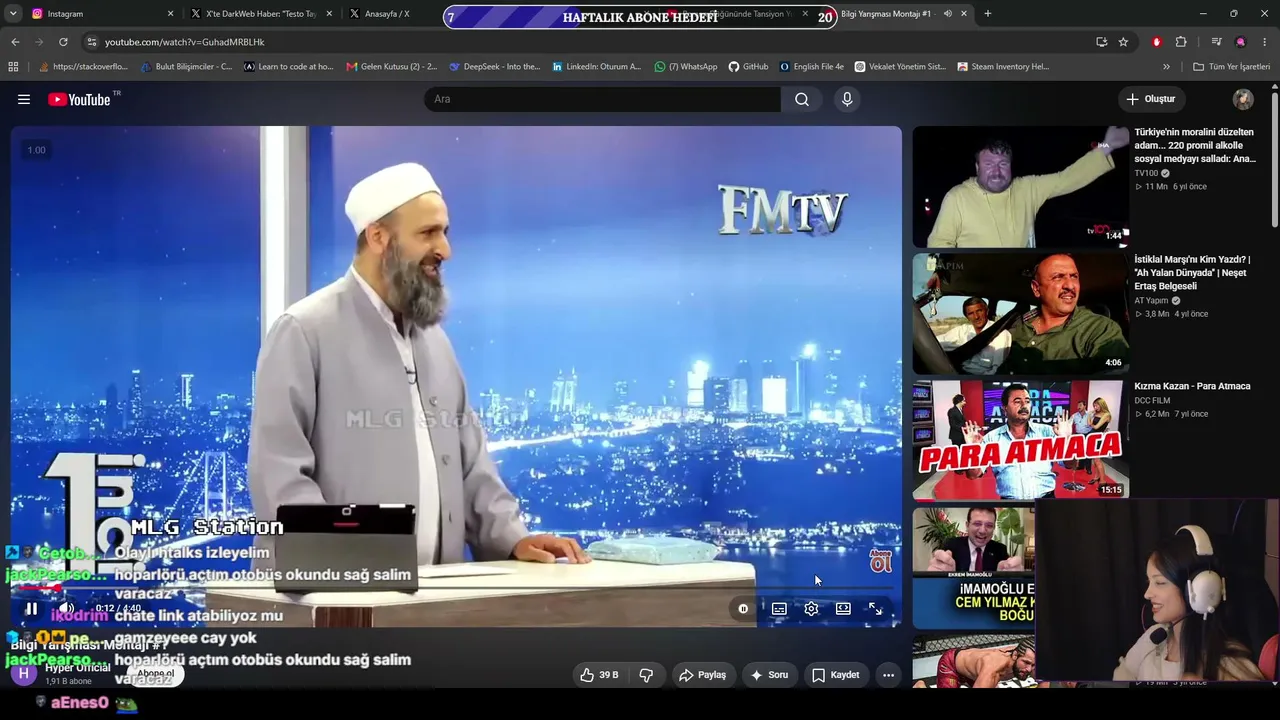This screenshot has height=720, width=1280.
Task: Click the site information icon in address bar
Action: coord(92,42)
